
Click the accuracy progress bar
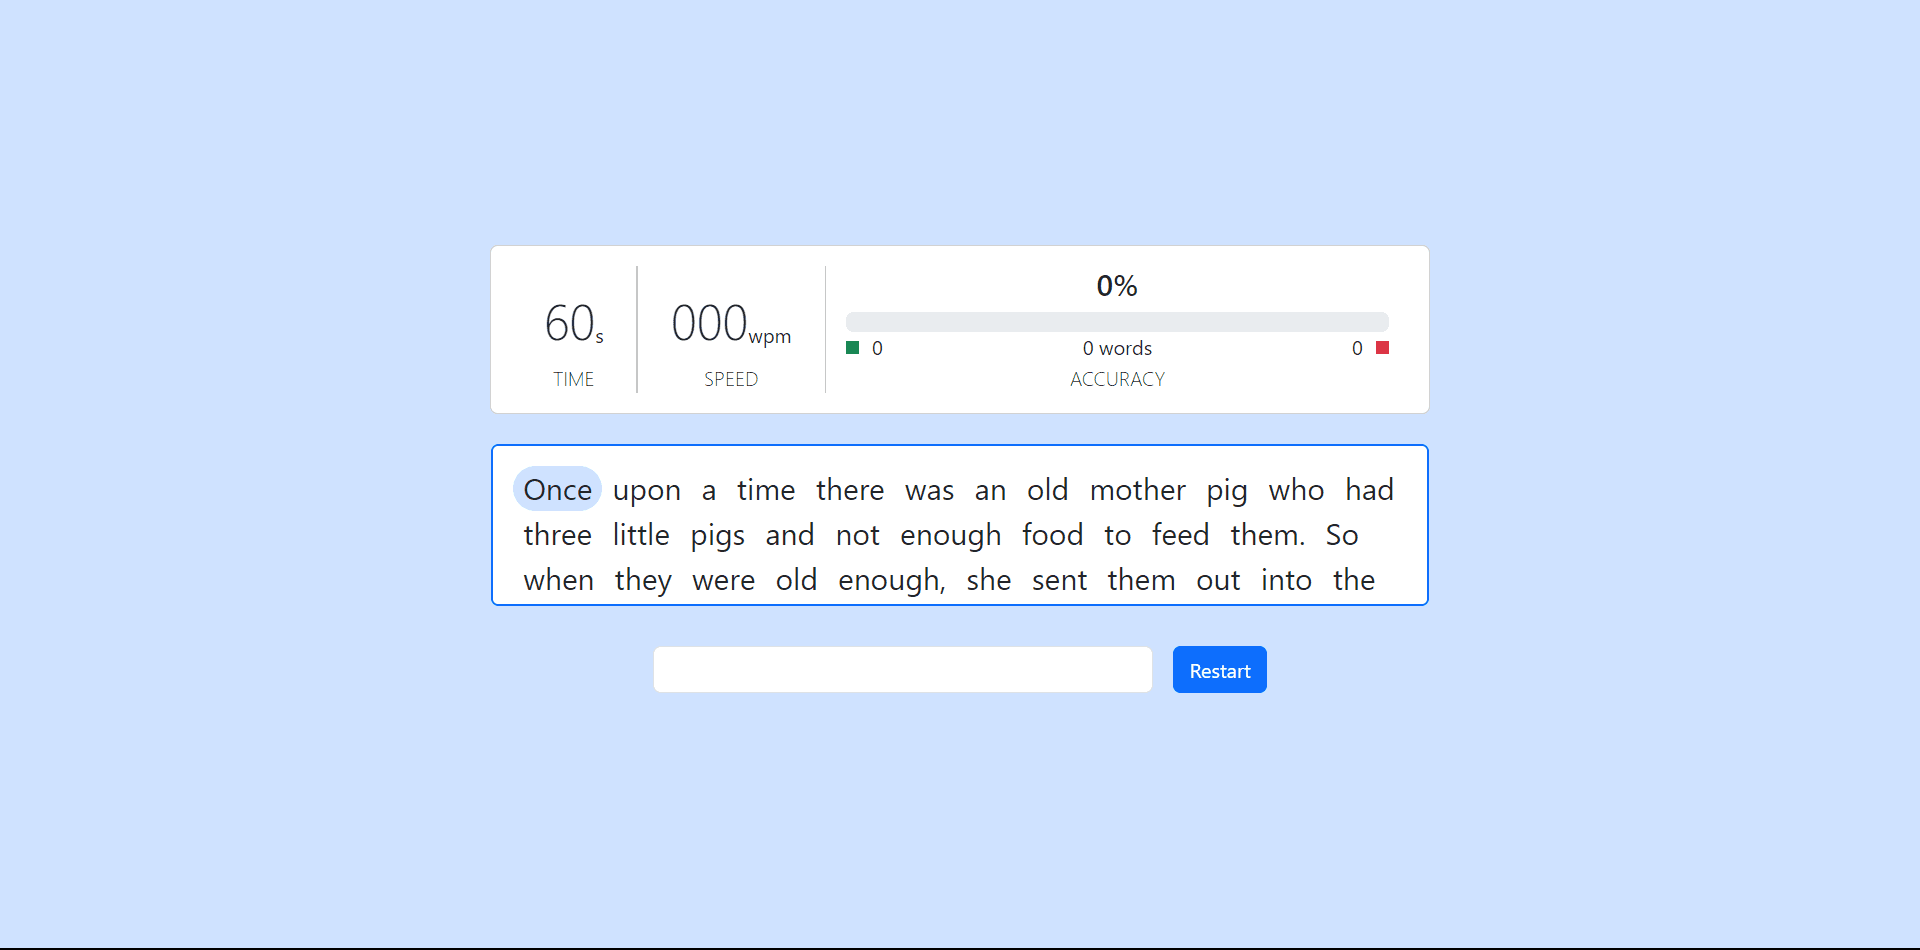[x=1116, y=322]
